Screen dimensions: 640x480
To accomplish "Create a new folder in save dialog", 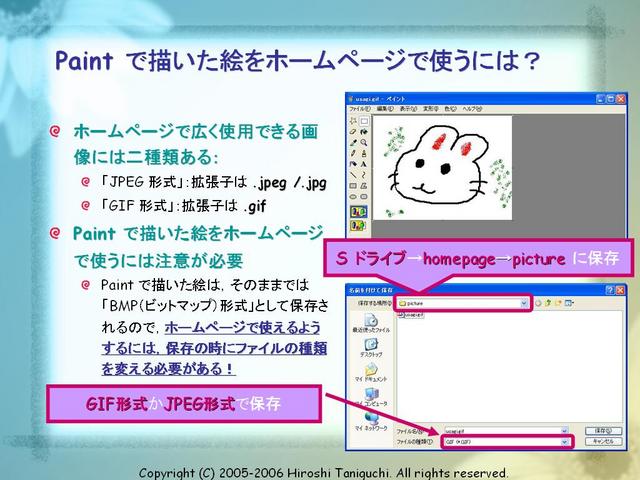I will coord(558,303).
